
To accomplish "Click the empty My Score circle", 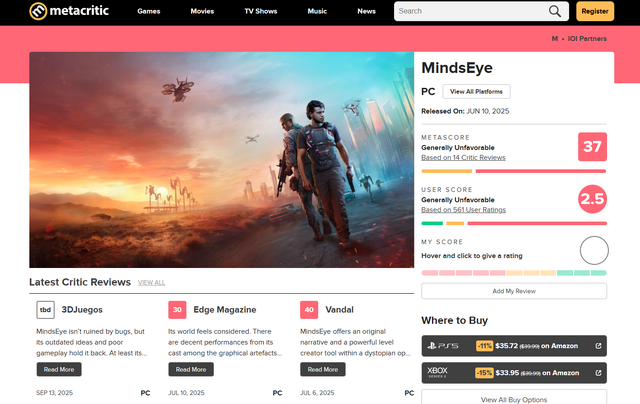I will (593, 250).
